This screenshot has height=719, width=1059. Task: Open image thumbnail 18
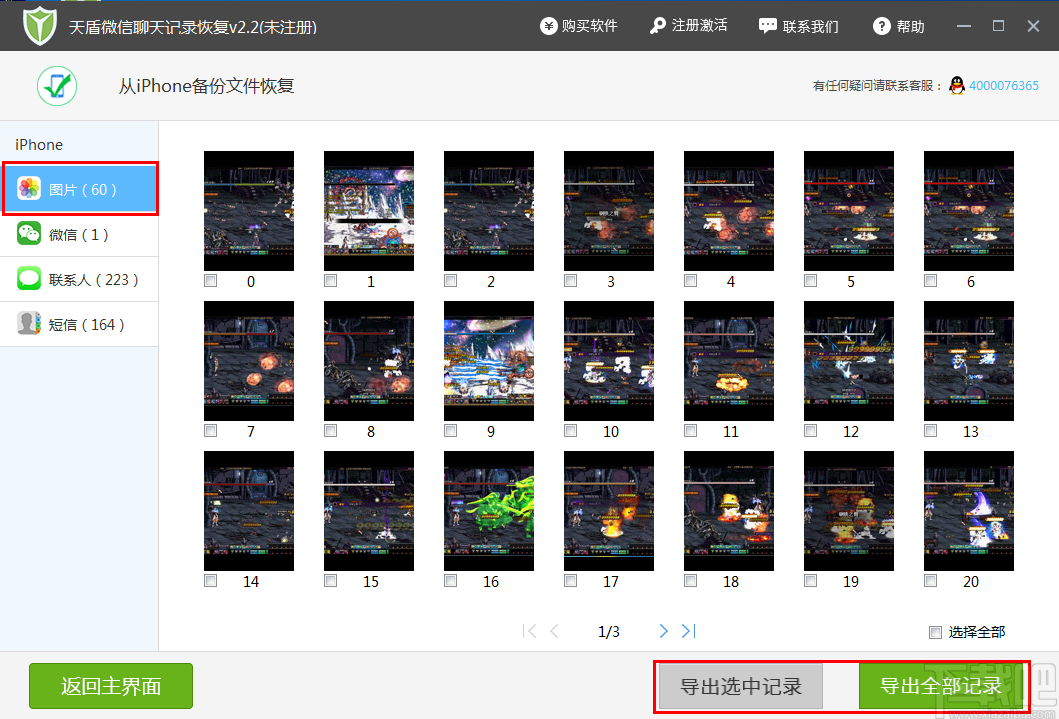click(x=729, y=510)
